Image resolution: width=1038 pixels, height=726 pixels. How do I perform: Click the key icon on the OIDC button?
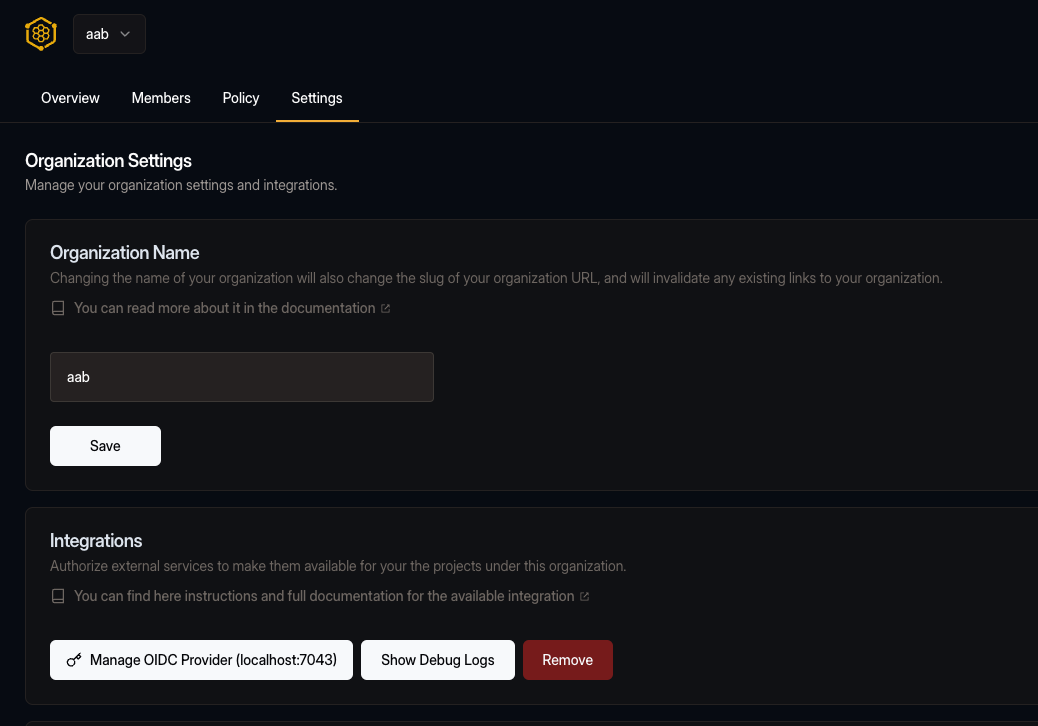click(x=74, y=660)
